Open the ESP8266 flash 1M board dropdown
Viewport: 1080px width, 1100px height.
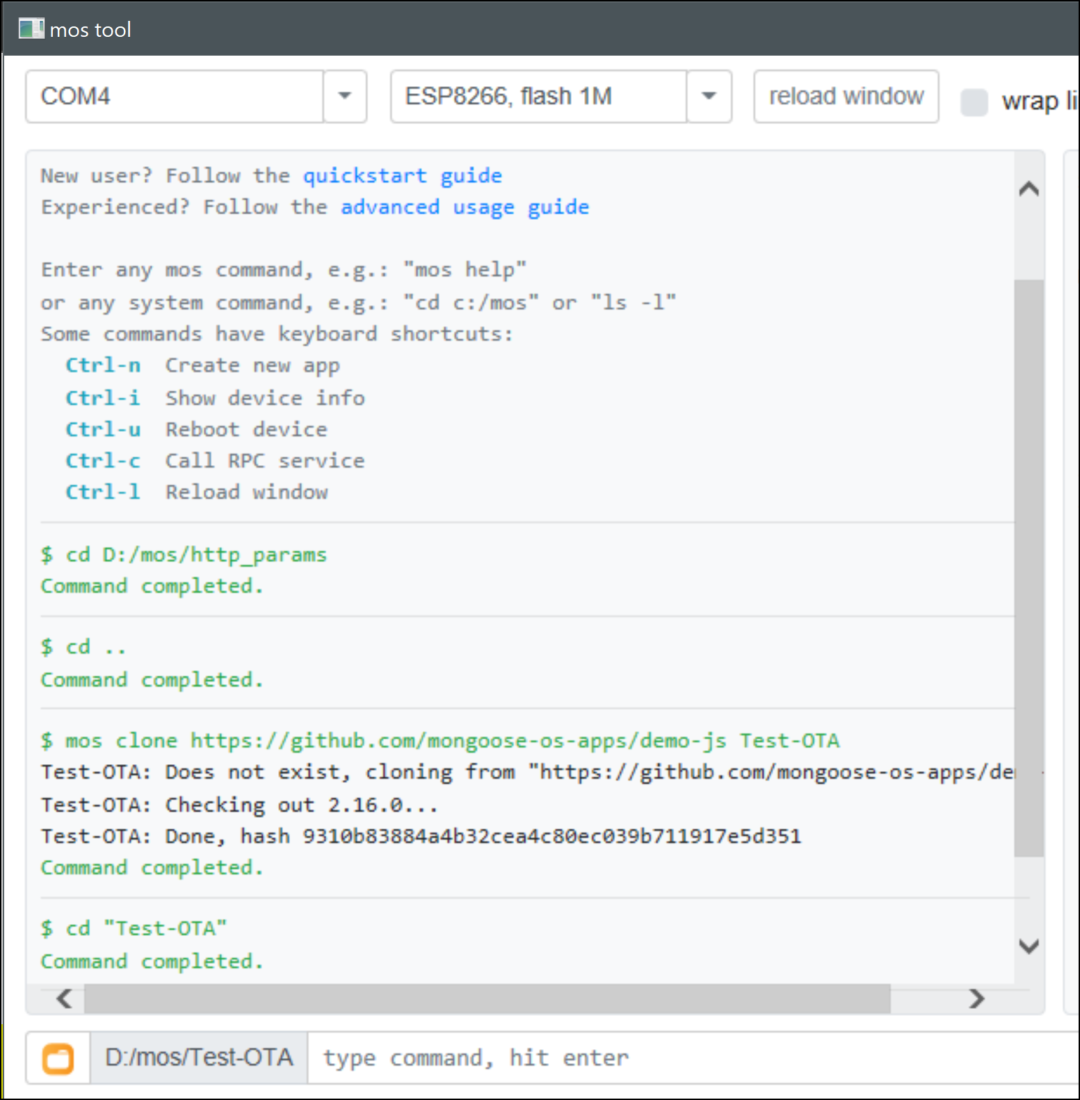(x=709, y=96)
